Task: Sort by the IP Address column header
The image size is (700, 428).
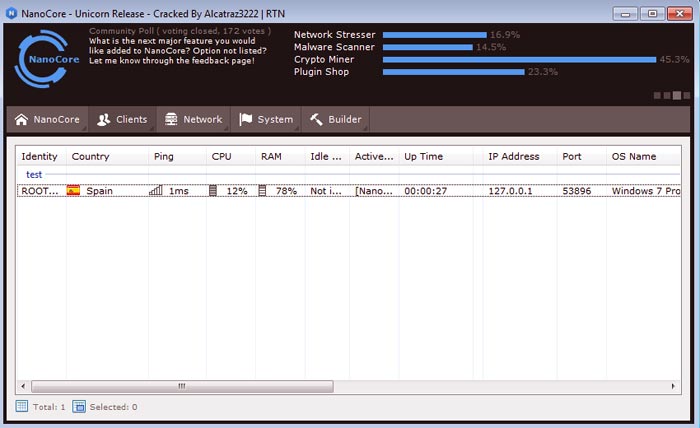Action: point(520,156)
